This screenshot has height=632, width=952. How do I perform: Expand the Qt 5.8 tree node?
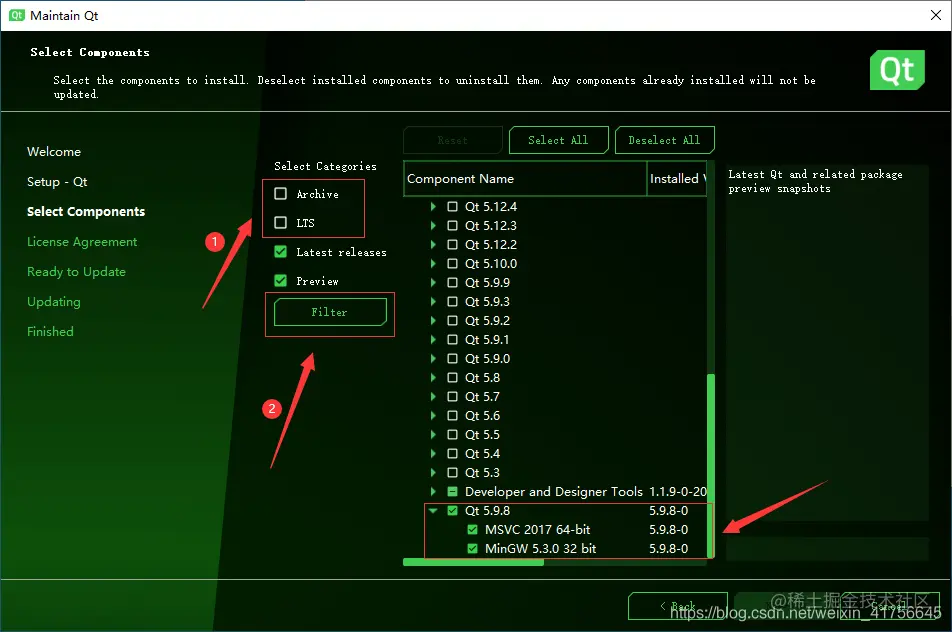coord(433,378)
